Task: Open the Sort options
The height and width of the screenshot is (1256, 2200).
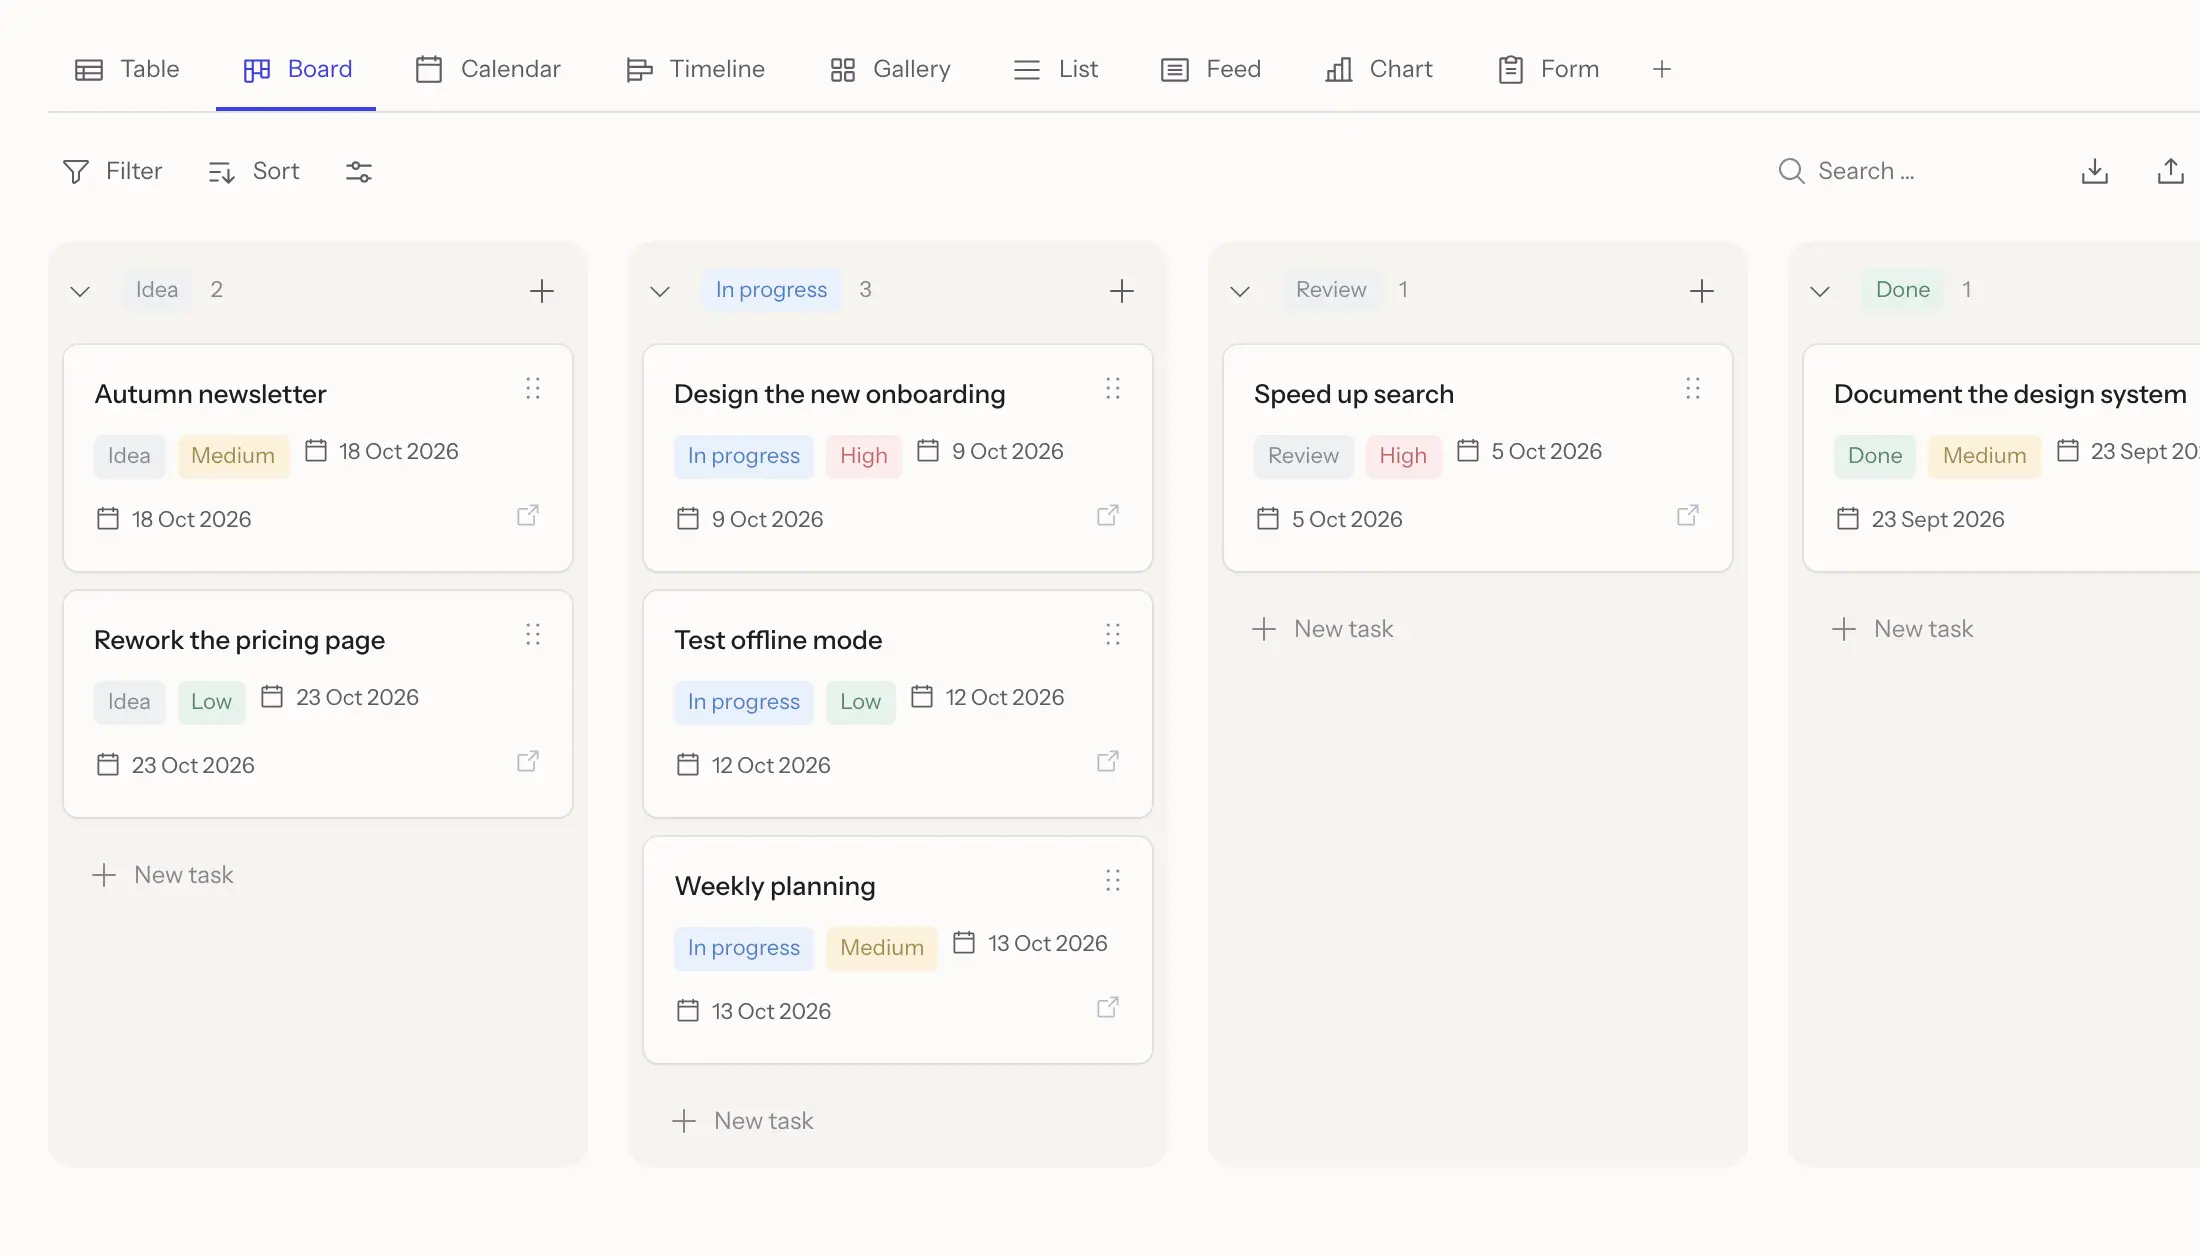Action: pos(254,172)
